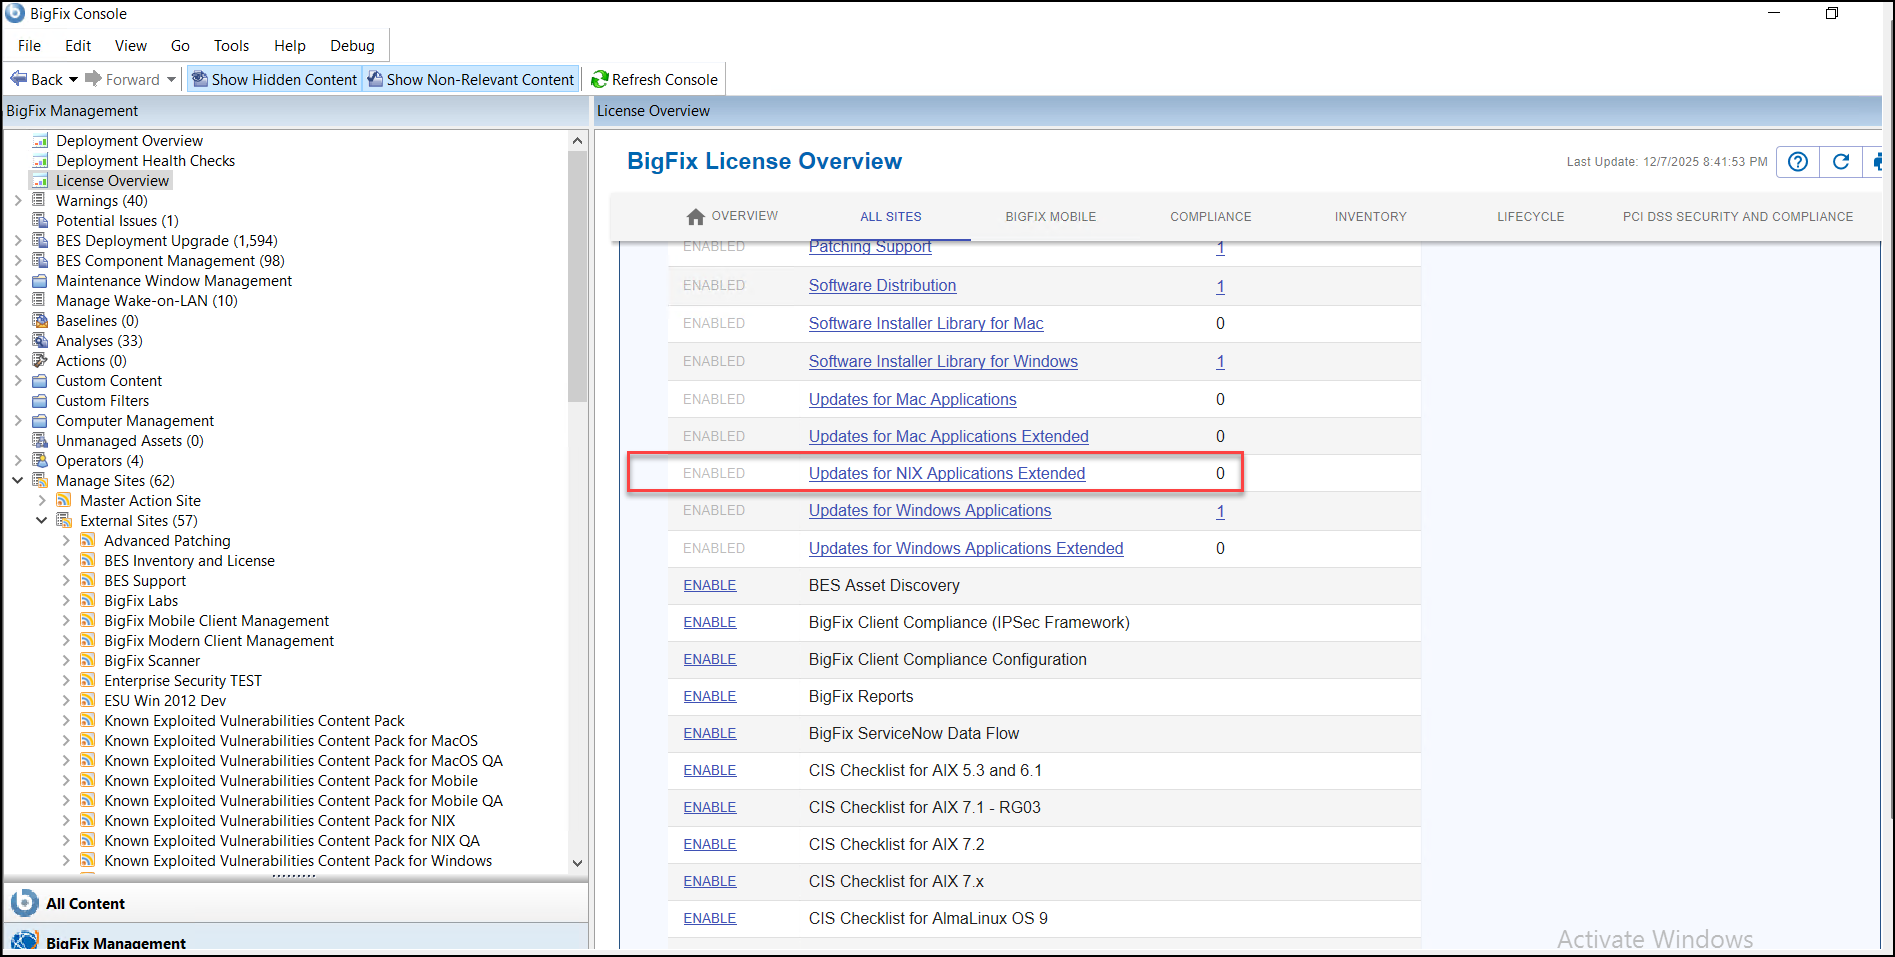The image size is (1895, 957).
Task: Click the BigFix Labs site icon
Action: point(88,601)
